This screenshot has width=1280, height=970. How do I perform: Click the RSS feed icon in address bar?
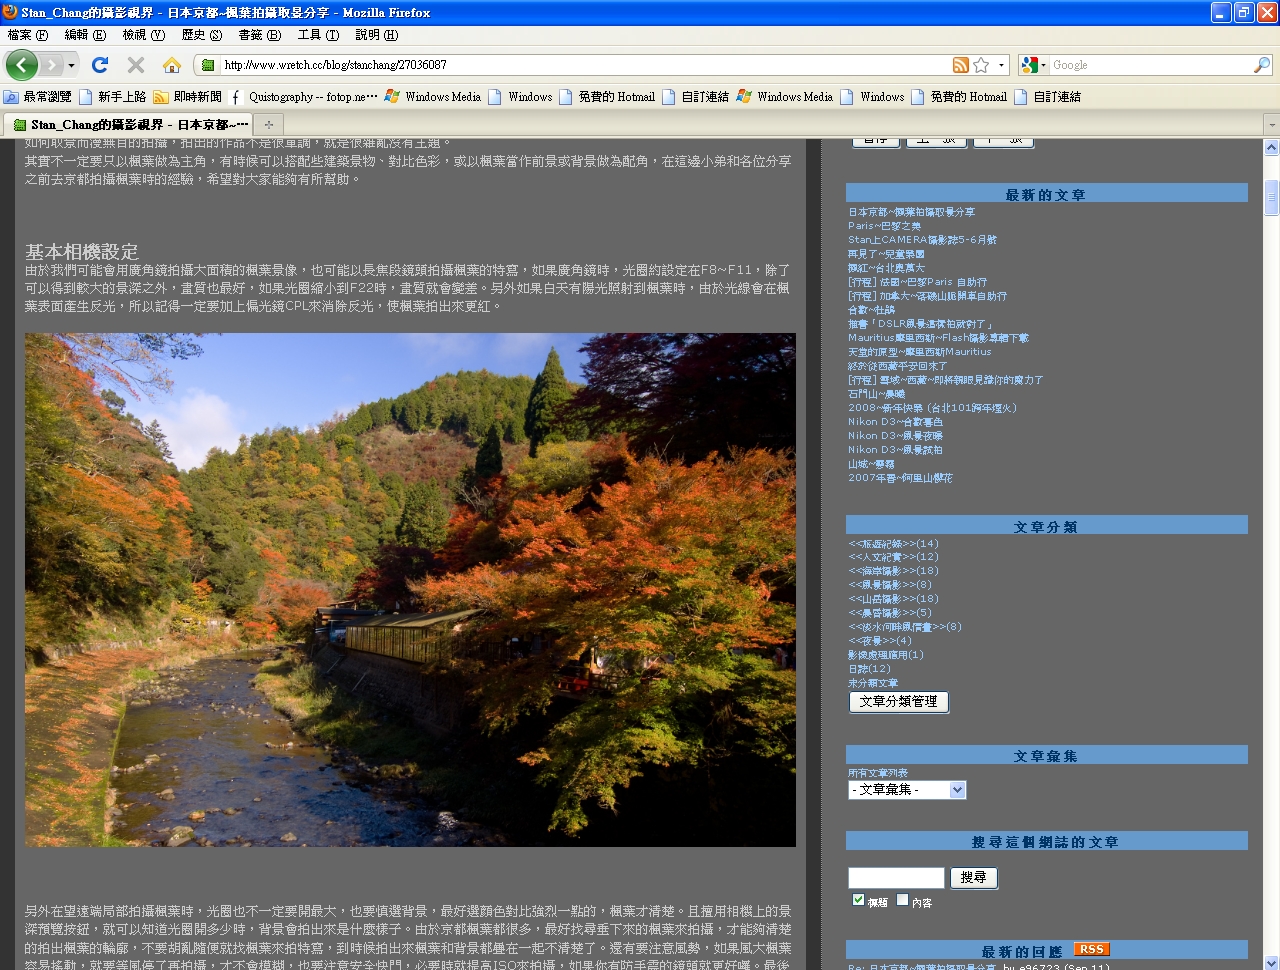pos(960,65)
